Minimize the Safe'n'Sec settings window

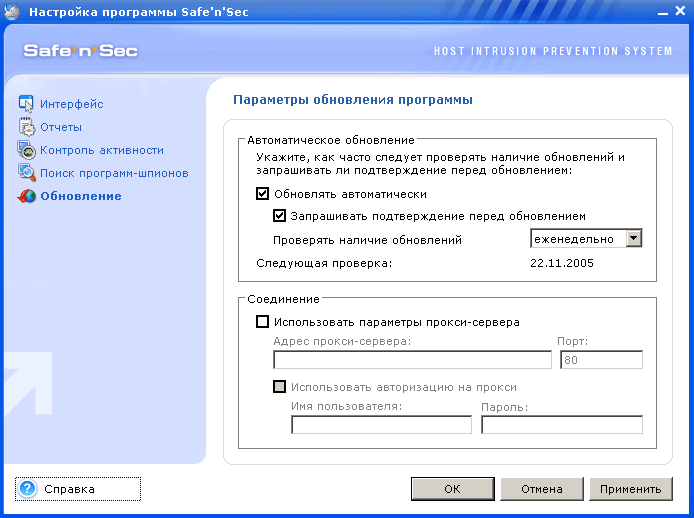point(663,12)
